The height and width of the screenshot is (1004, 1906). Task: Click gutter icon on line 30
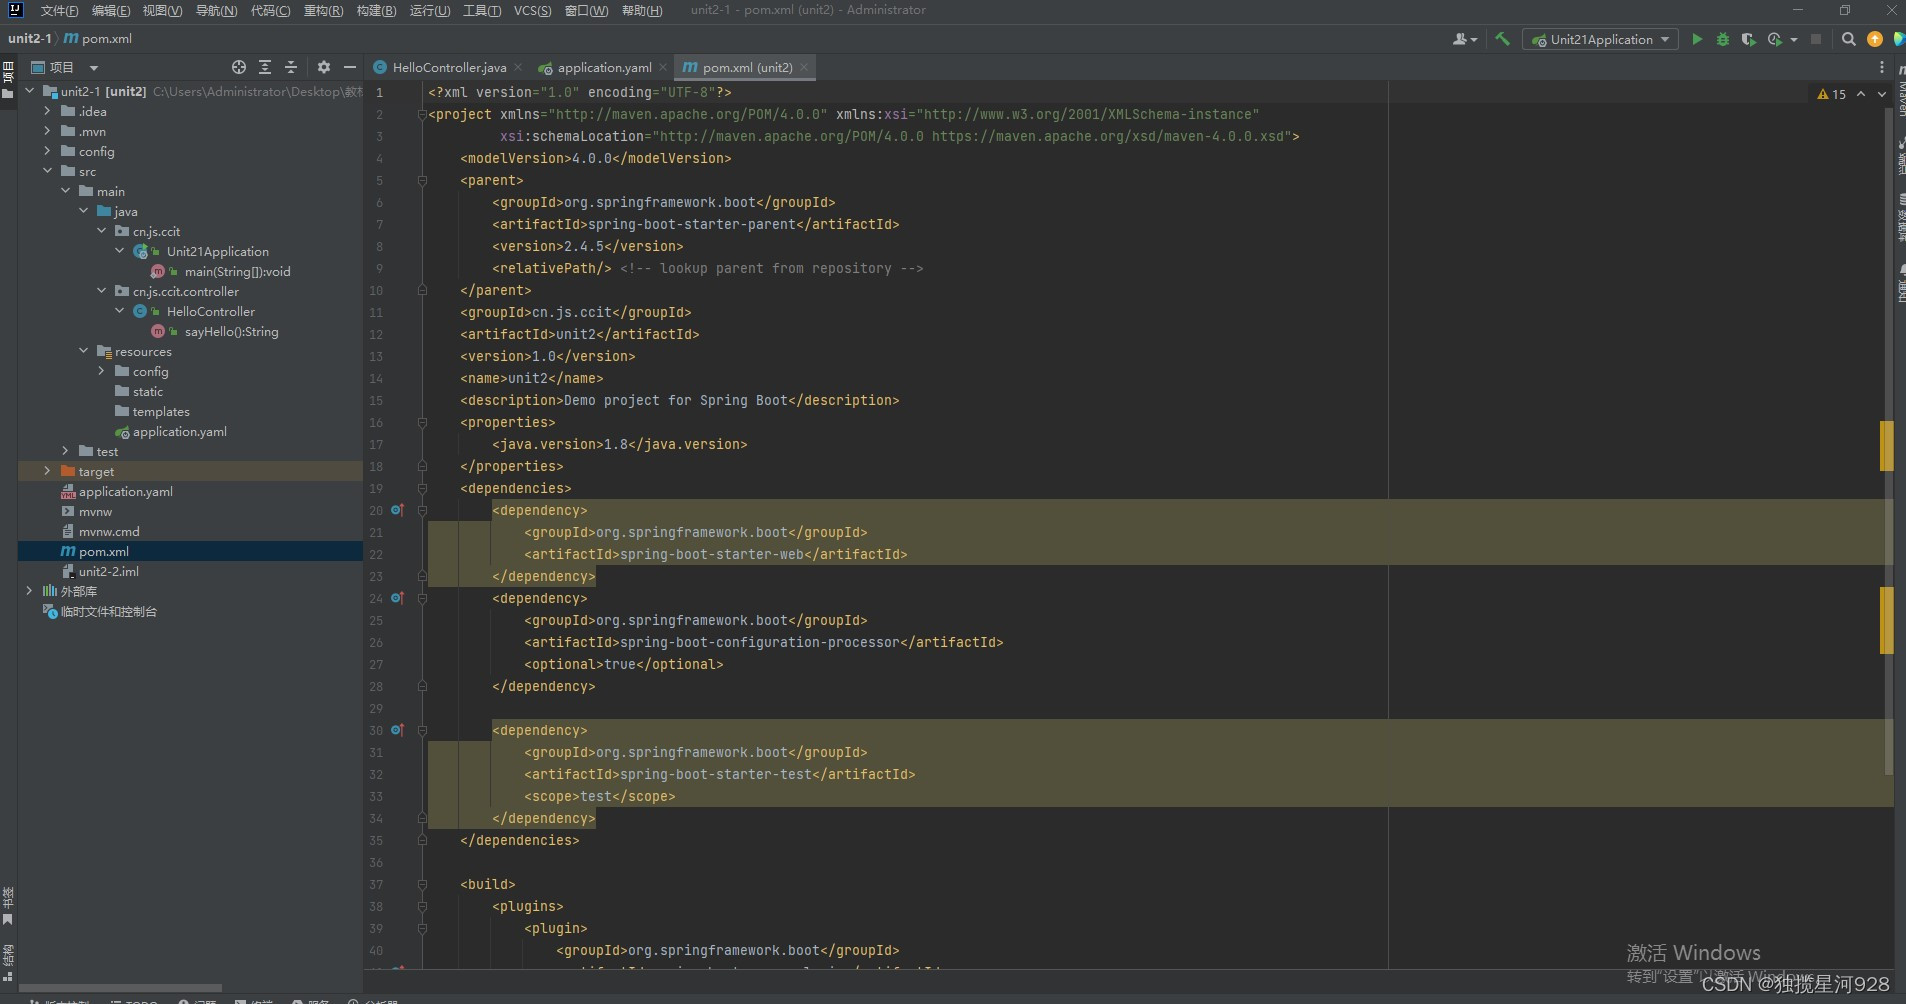click(397, 730)
